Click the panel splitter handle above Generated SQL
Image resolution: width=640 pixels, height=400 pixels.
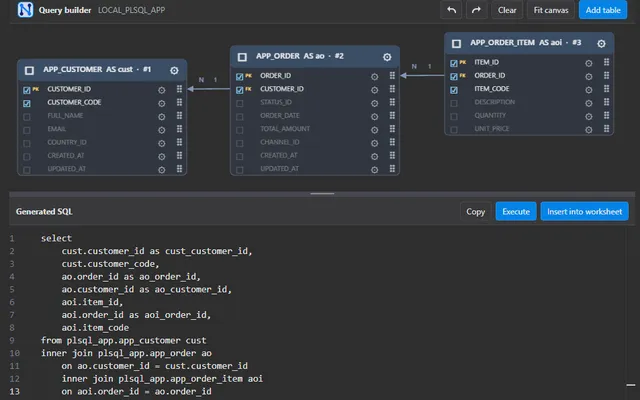(322, 194)
